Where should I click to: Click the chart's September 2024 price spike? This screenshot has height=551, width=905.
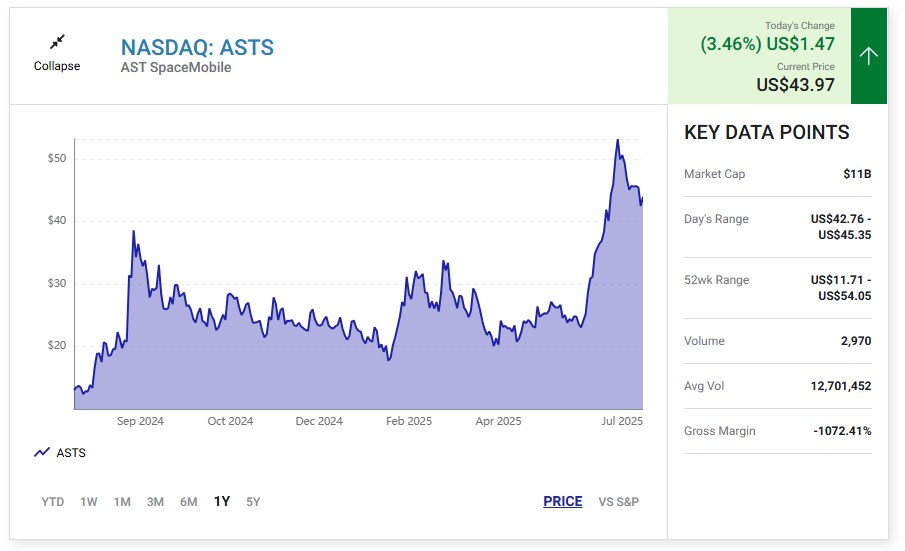tap(133, 231)
